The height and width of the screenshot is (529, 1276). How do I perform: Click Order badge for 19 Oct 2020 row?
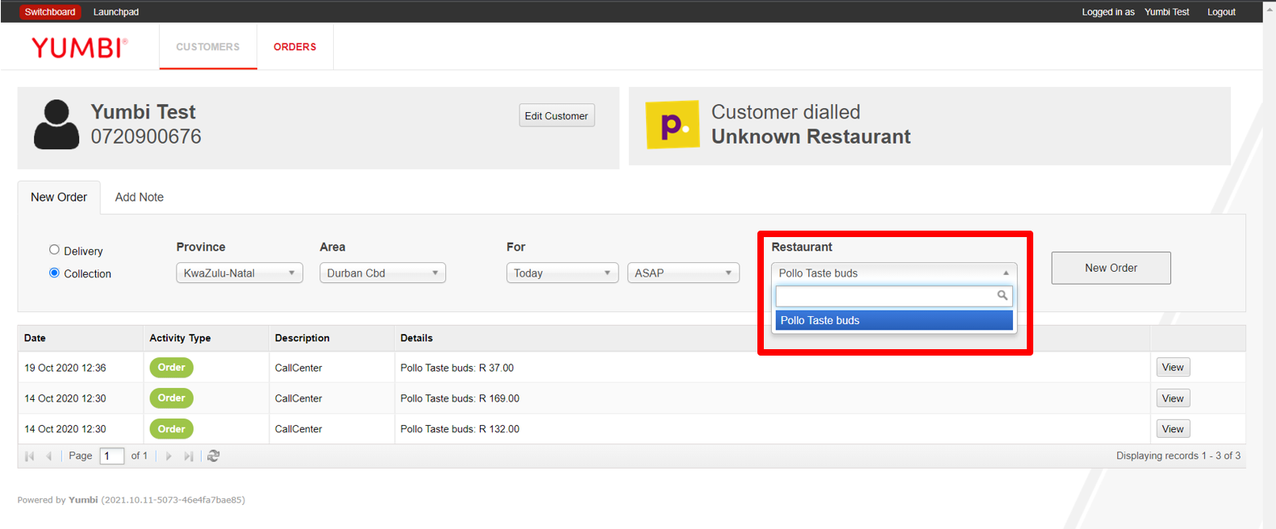[x=171, y=367]
